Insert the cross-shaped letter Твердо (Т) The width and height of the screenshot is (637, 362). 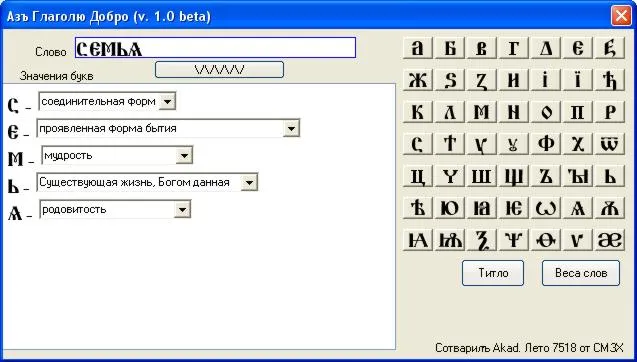(450, 144)
